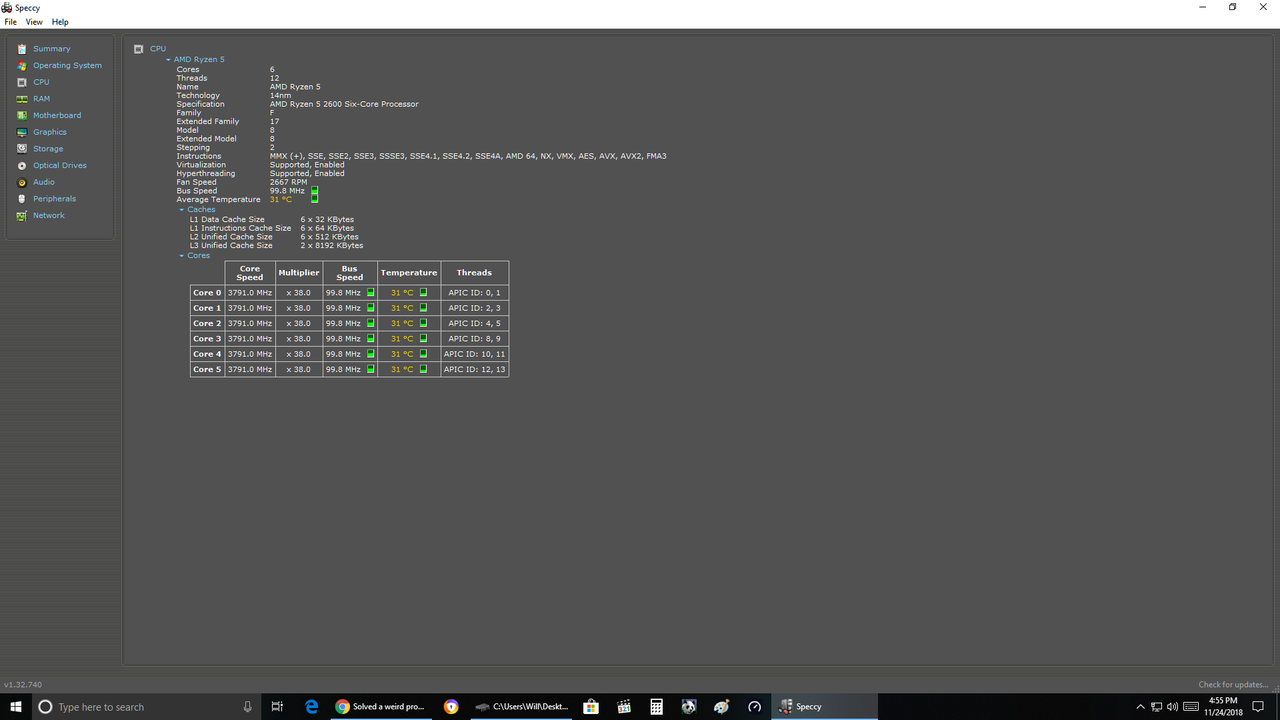Open the Optical Drives disc icon
1280x720 pixels.
tap(22, 166)
